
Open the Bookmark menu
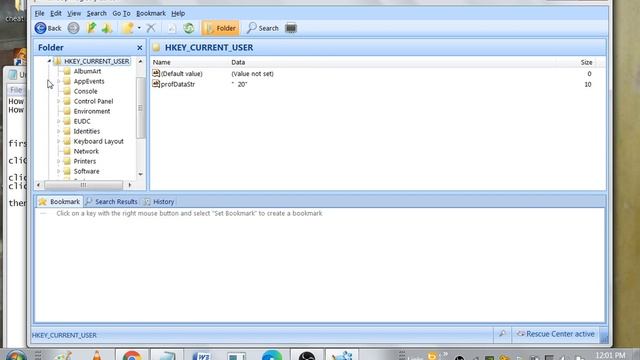coord(151,13)
